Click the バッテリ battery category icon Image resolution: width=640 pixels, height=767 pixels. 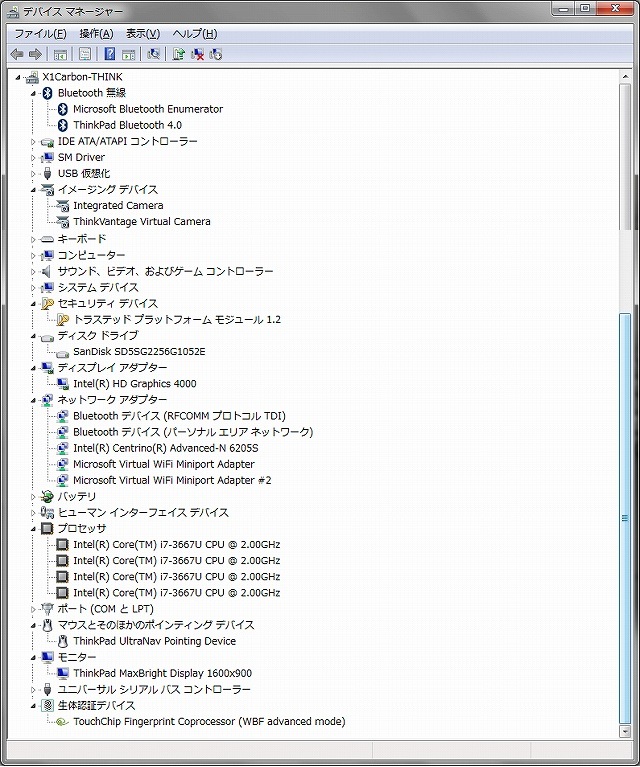coord(47,496)
